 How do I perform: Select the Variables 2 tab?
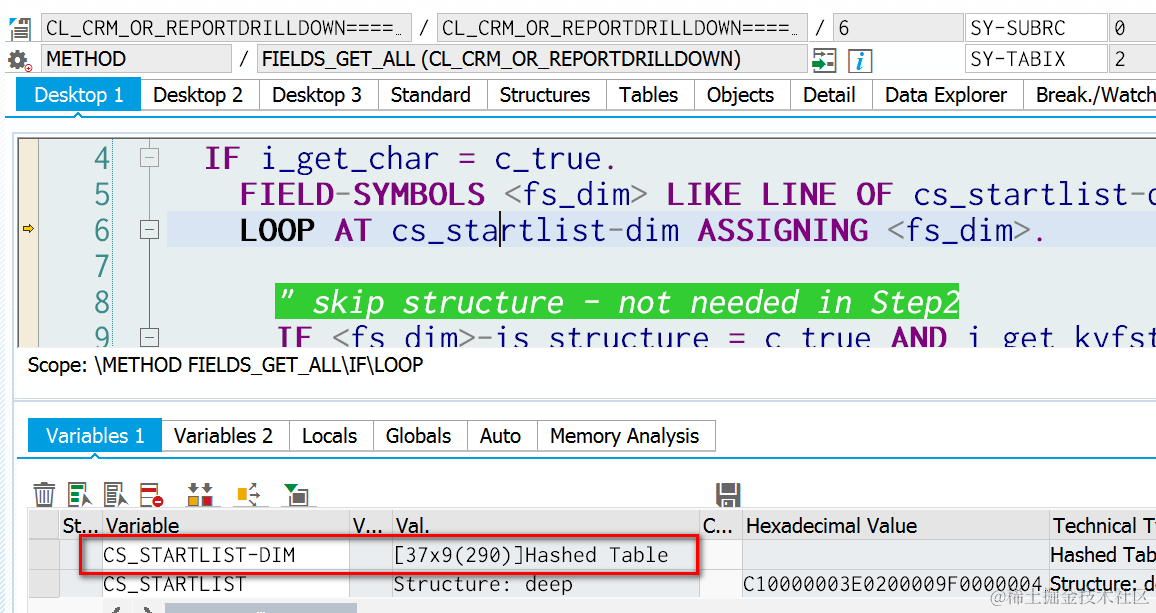coord(223,436)
